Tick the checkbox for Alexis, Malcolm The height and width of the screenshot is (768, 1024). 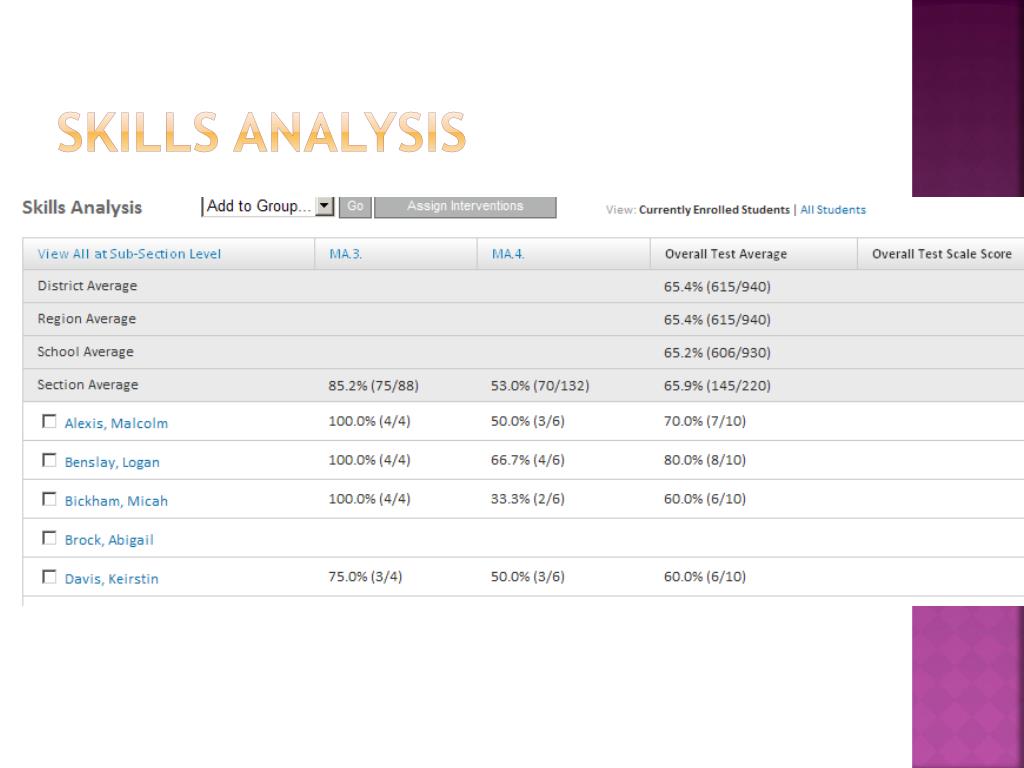click(x=49, y=421)
